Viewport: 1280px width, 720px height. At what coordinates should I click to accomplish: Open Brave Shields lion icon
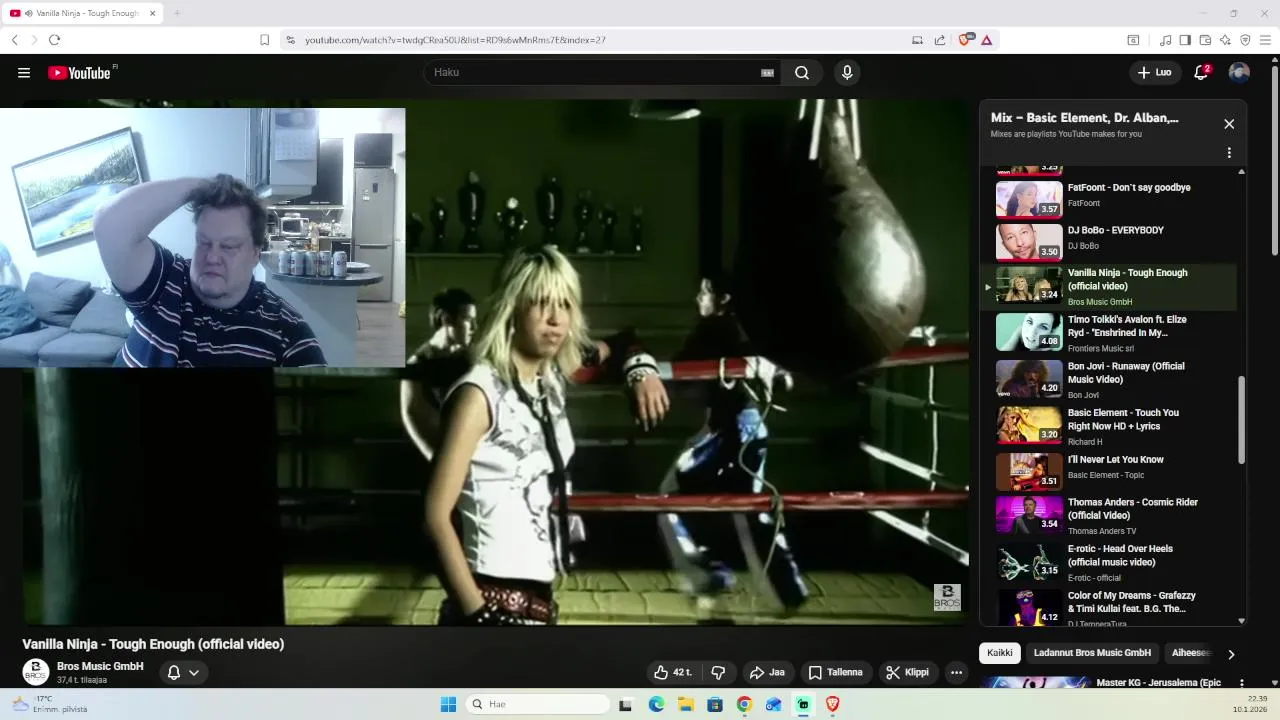[965, 40]
